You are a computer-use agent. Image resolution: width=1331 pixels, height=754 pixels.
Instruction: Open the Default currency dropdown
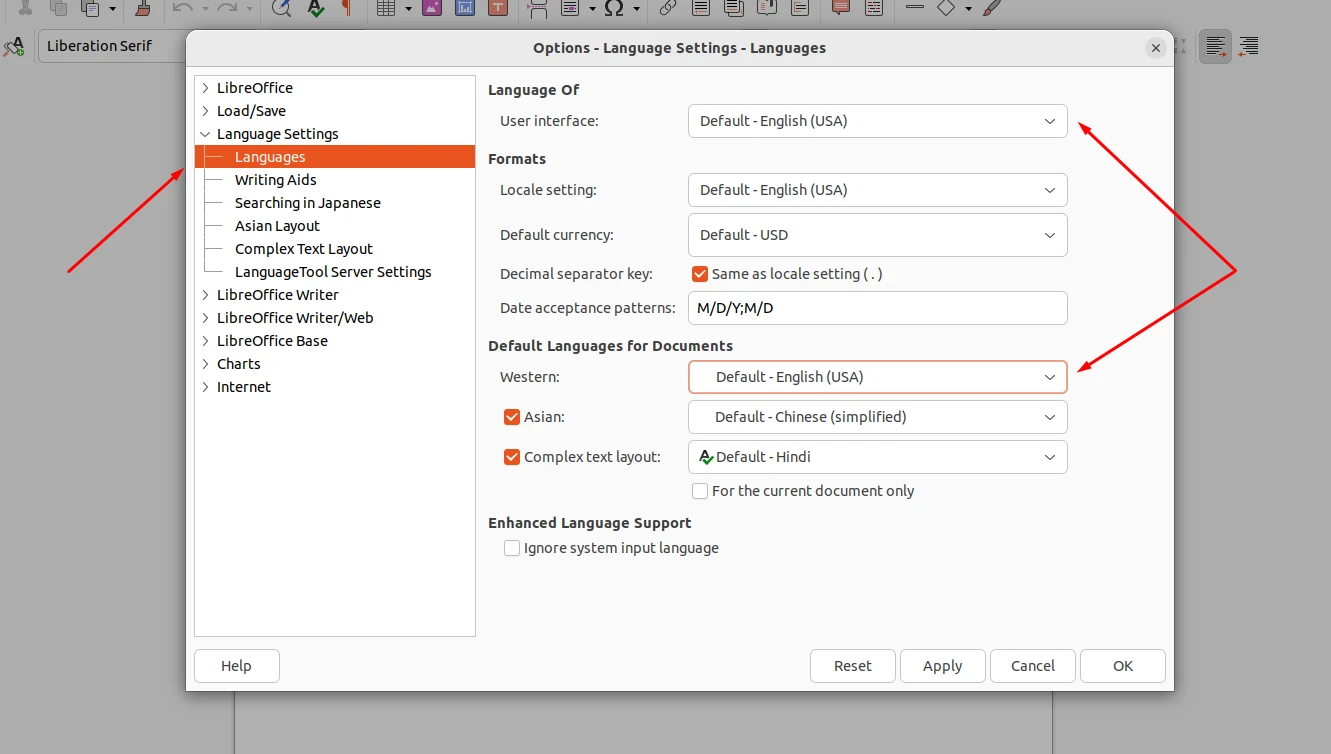click(x=878, y=235)
